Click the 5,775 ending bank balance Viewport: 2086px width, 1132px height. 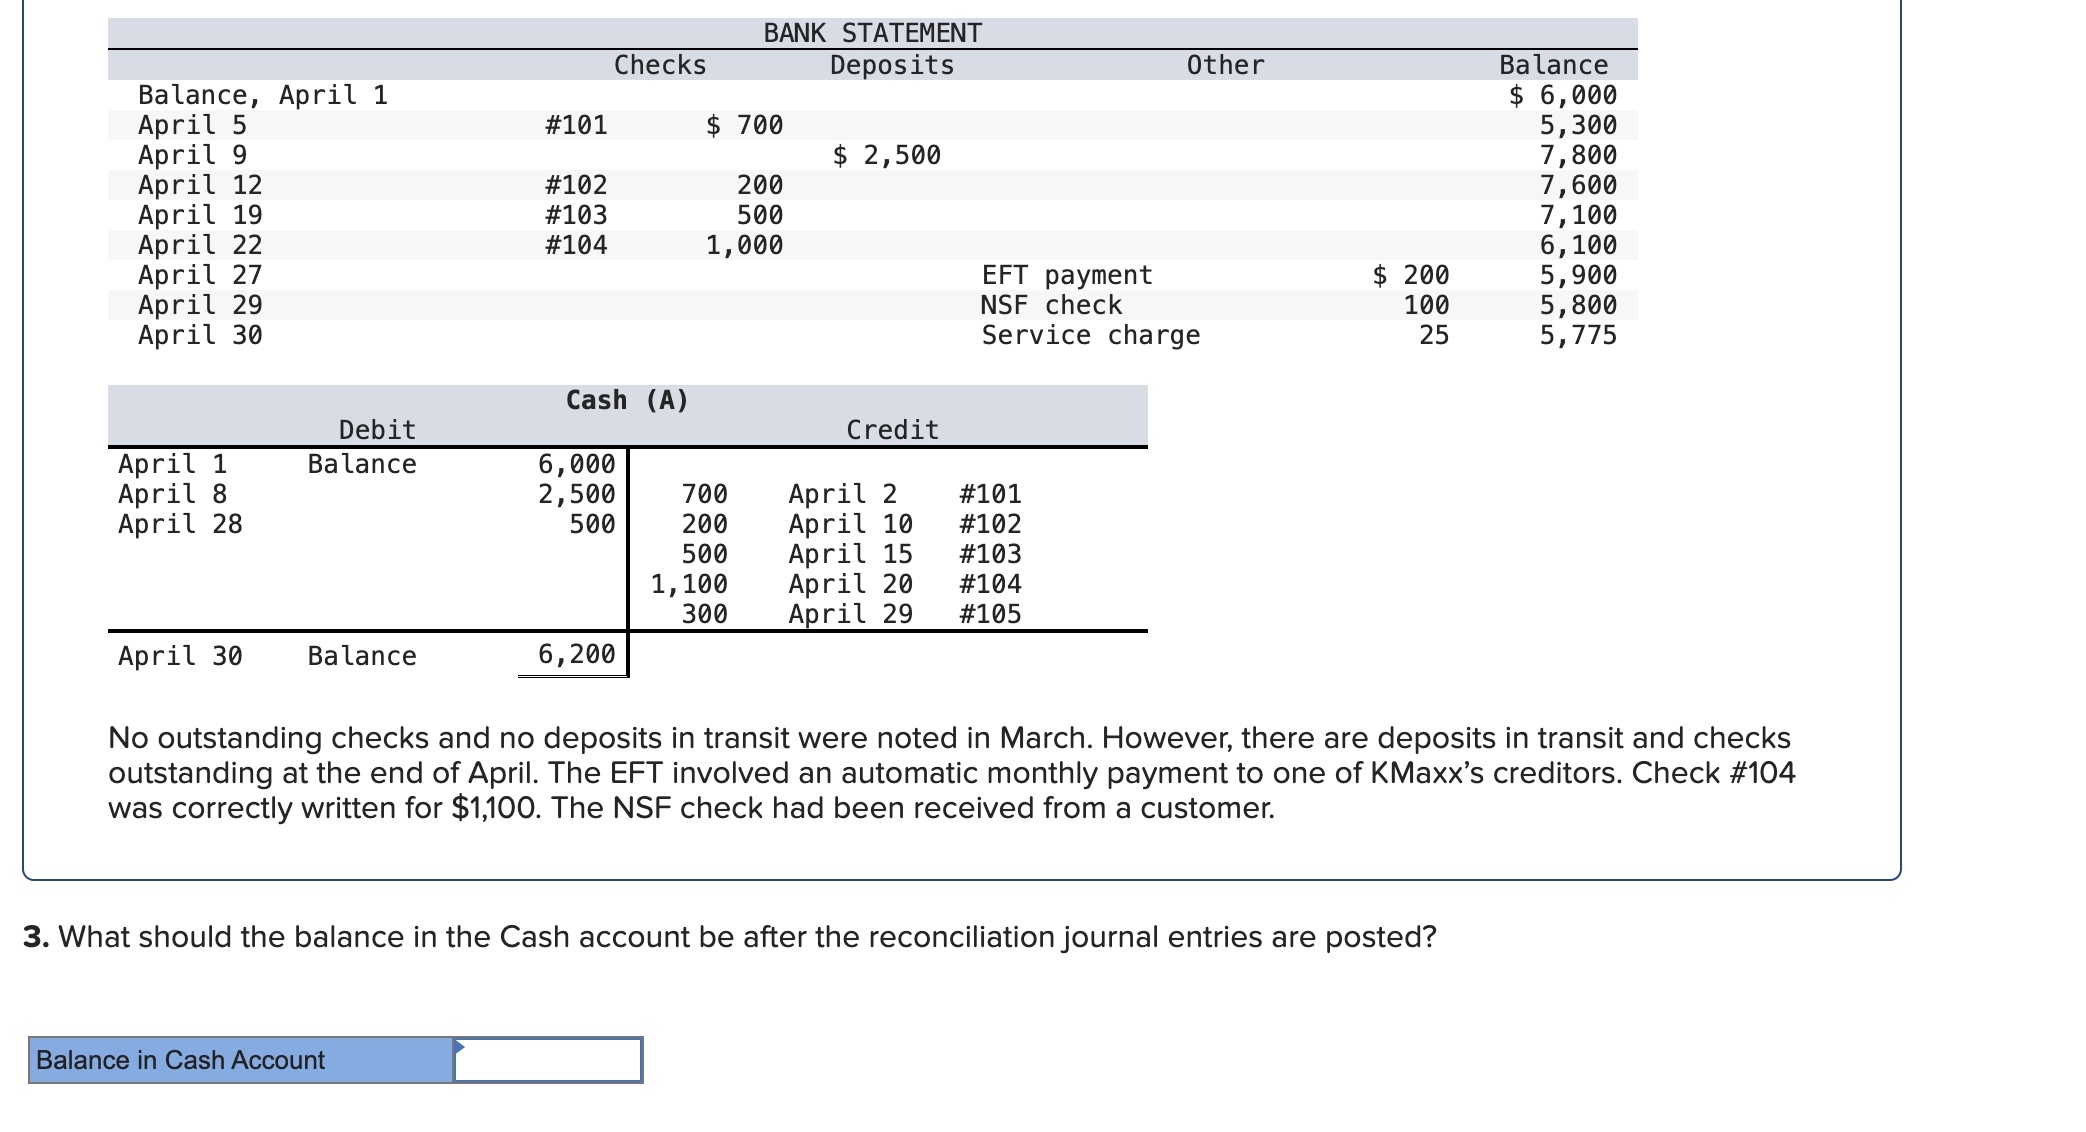pos(1577,335)
